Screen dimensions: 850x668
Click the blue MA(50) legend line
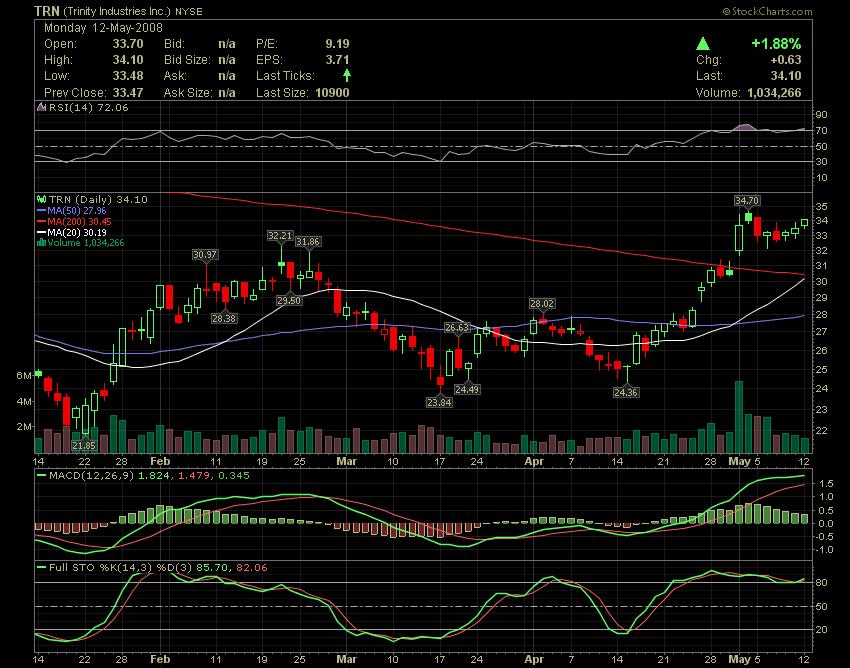(41, 210)
